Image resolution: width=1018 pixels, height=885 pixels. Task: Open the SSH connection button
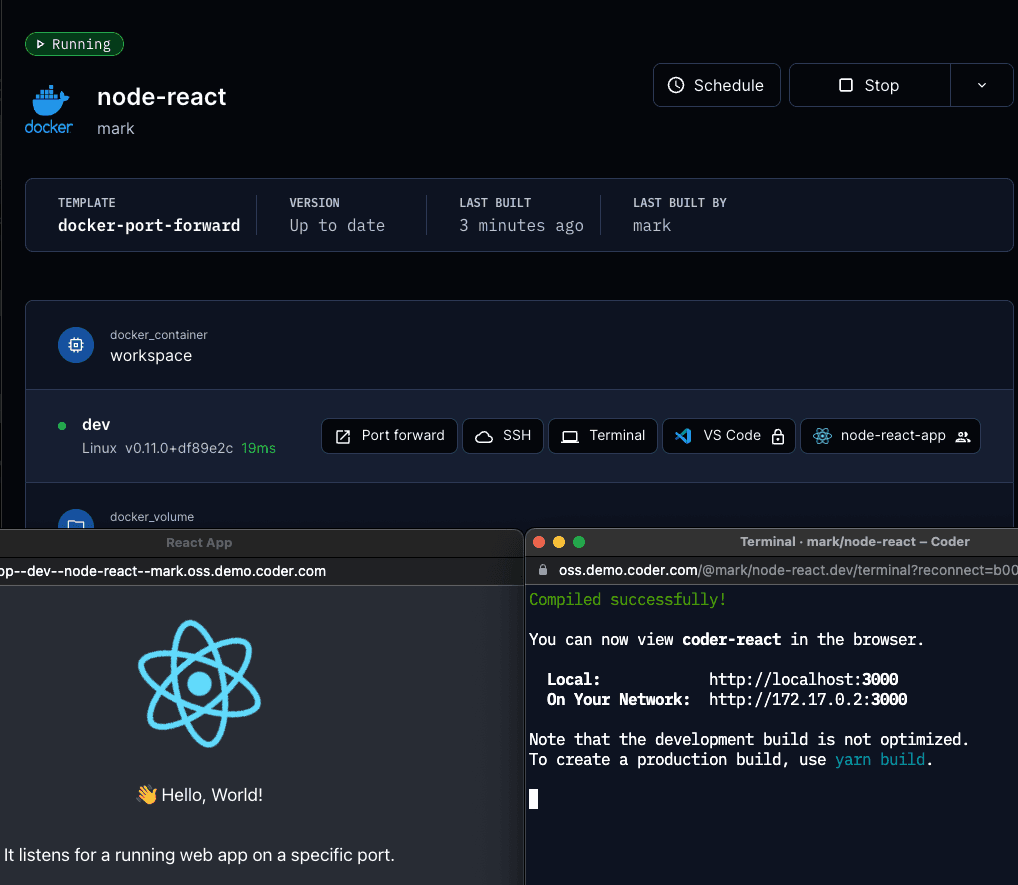click(x=503, y=436)
